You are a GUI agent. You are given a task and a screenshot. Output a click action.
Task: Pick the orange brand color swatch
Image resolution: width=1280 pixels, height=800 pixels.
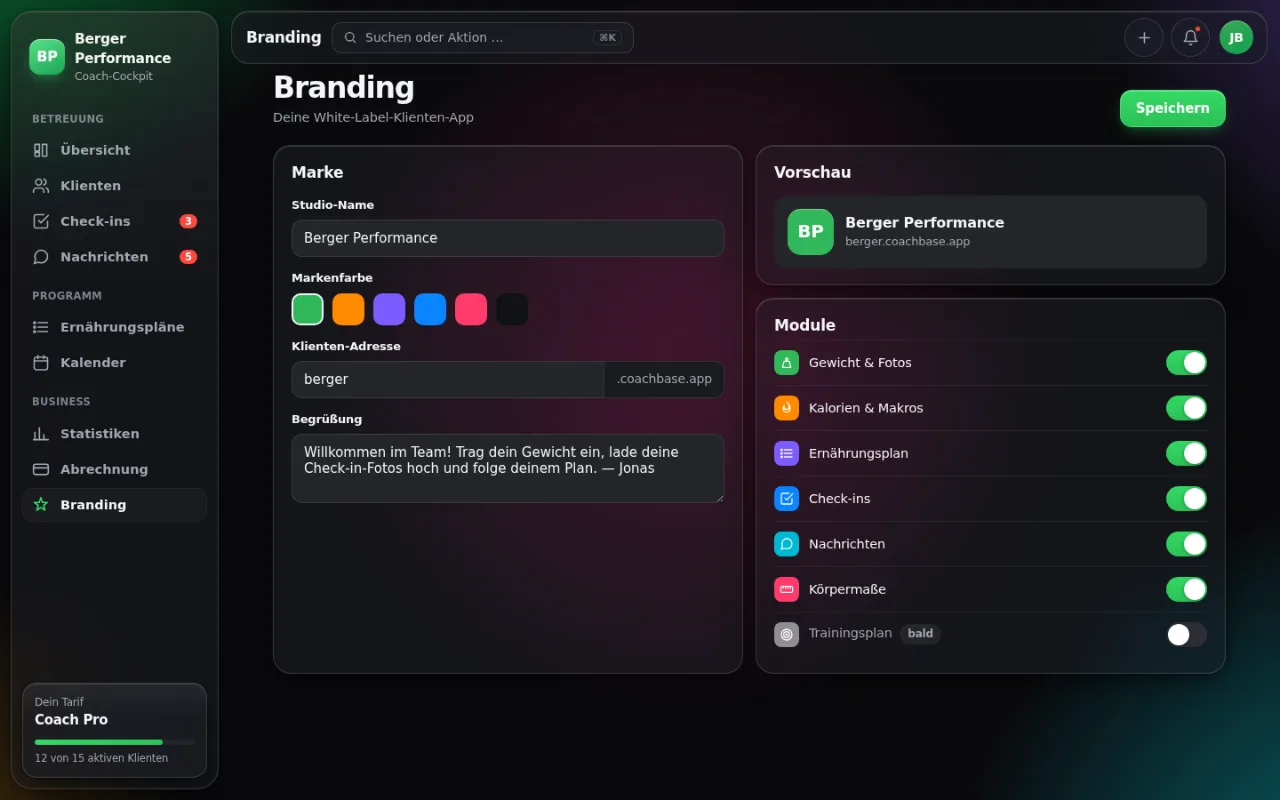tap(348, 309)
